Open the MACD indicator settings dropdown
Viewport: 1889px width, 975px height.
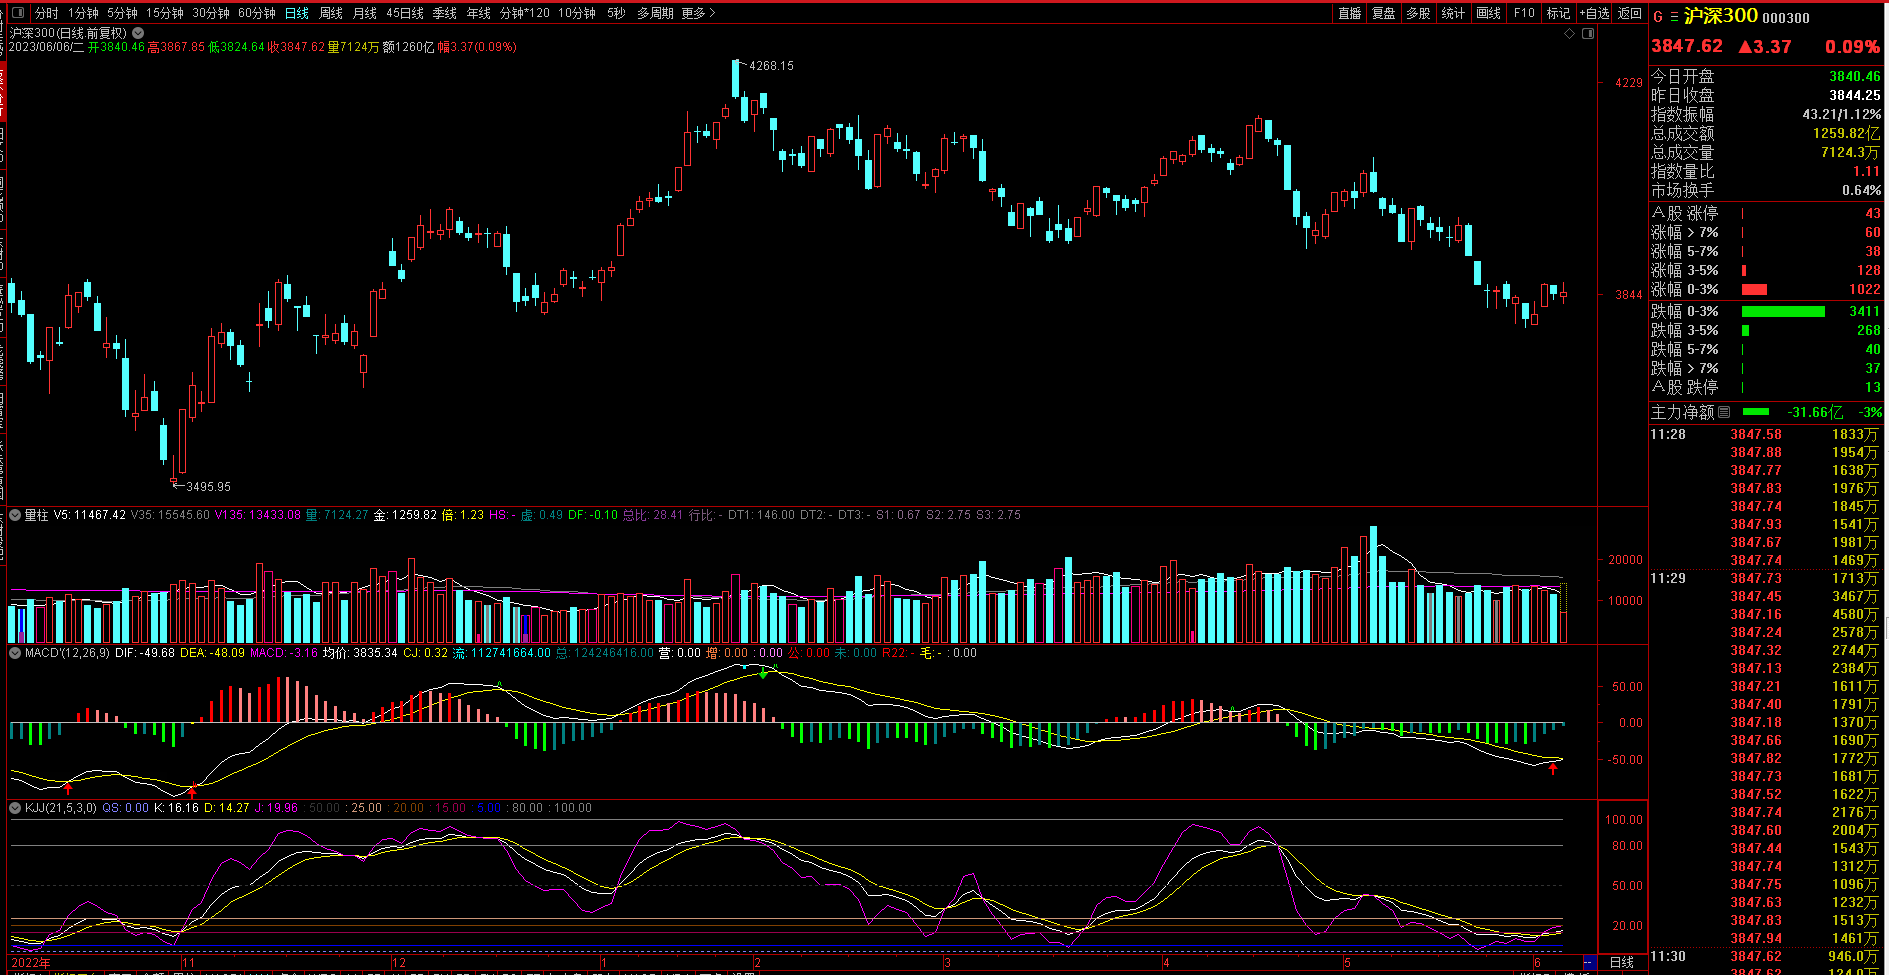[15, 653]
